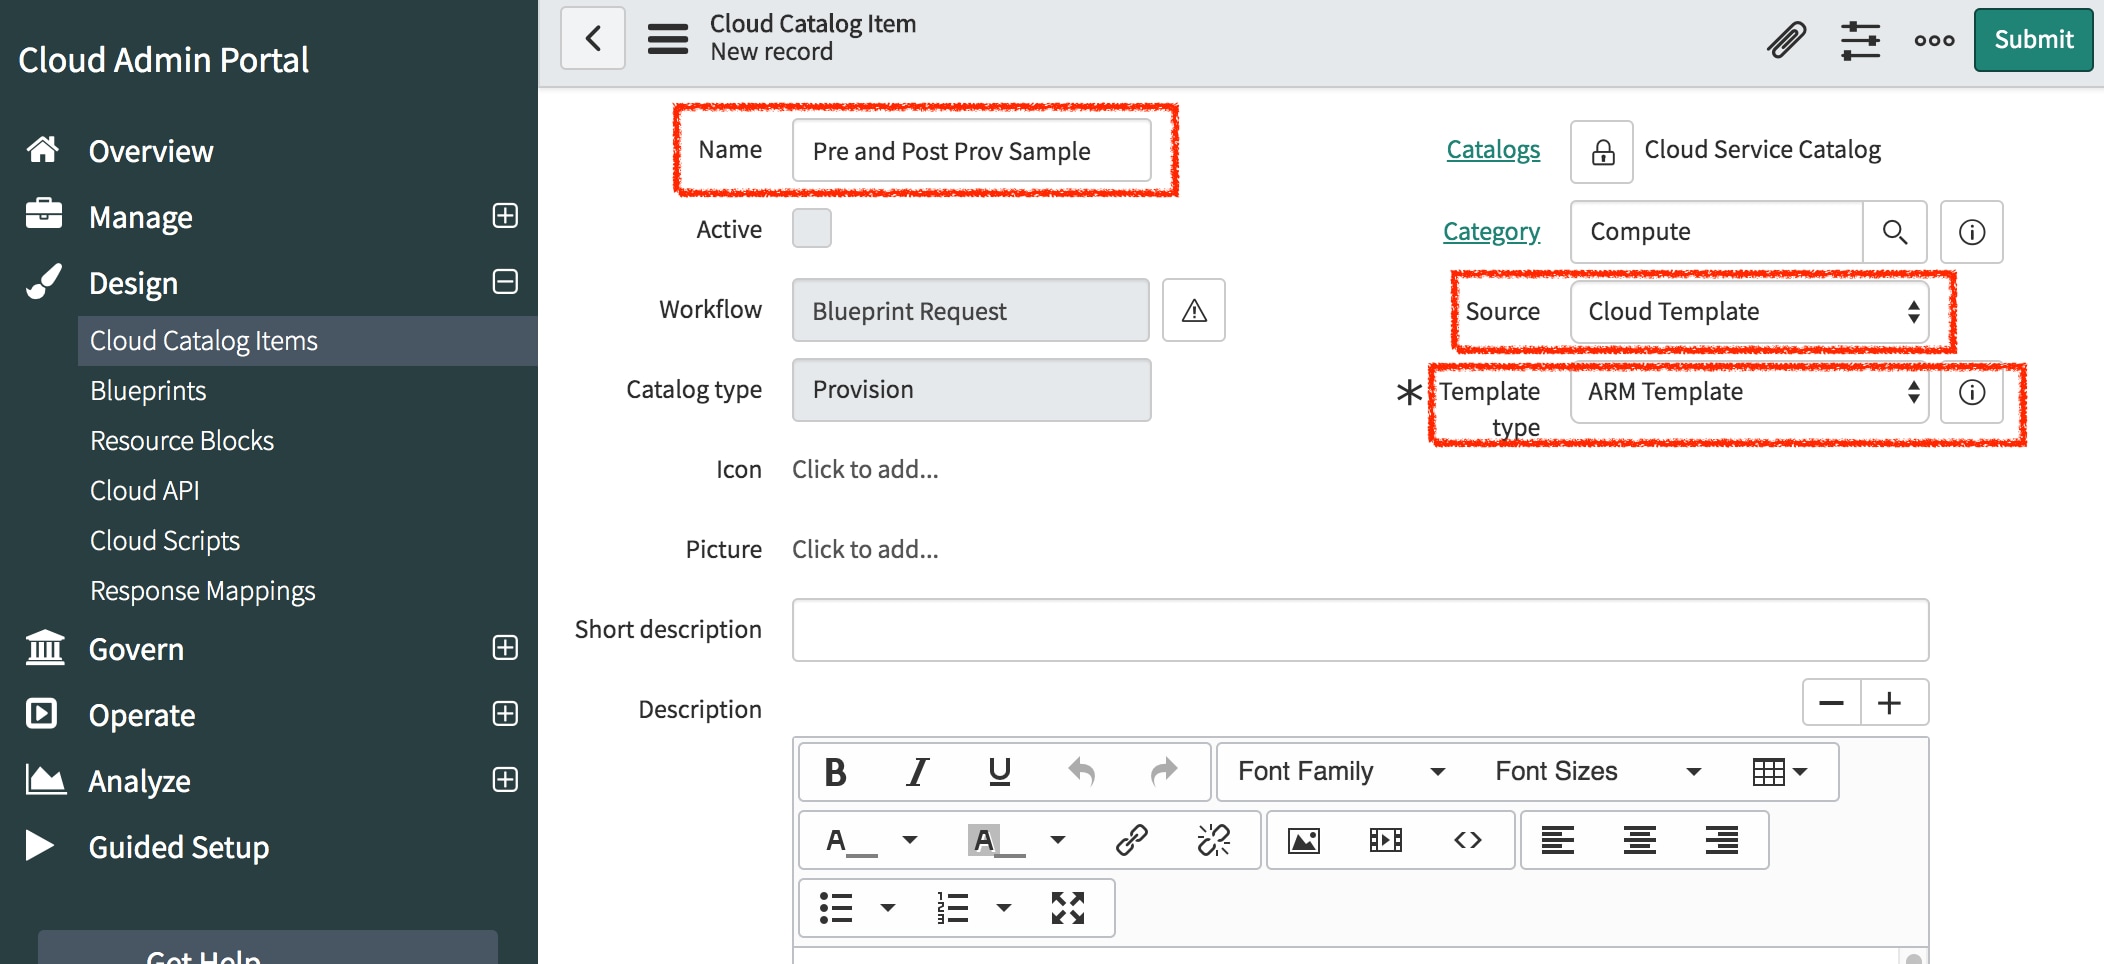Open the Font Sizes dropdown
This screenshot has width=2104, height=964.
(x=1599, y=772)
